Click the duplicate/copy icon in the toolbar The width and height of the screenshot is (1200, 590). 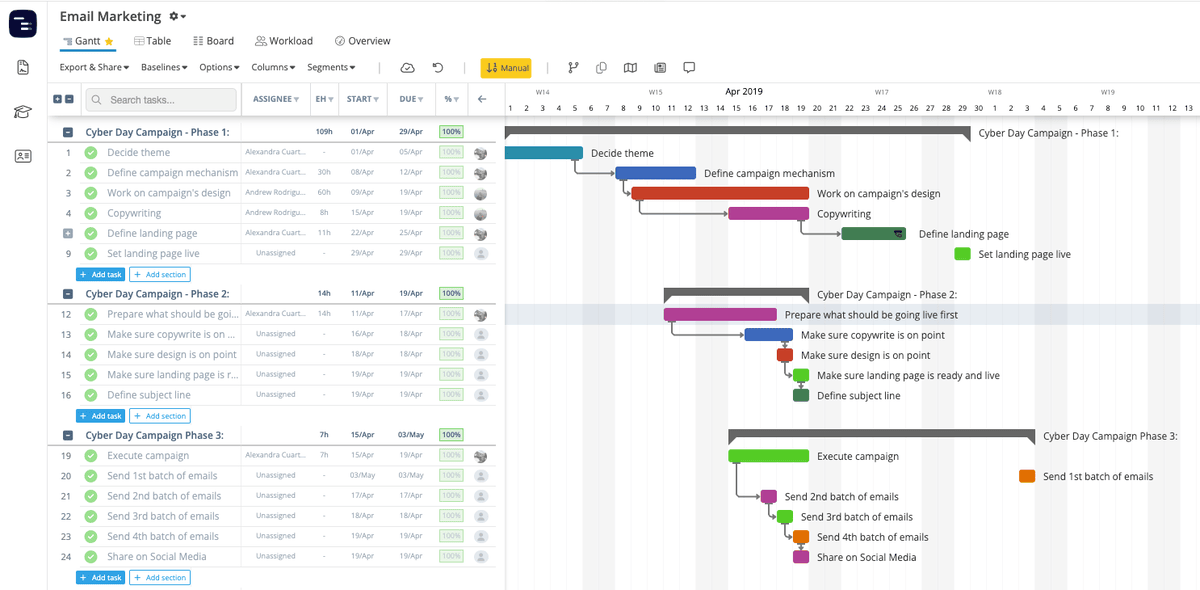[601, 67]
